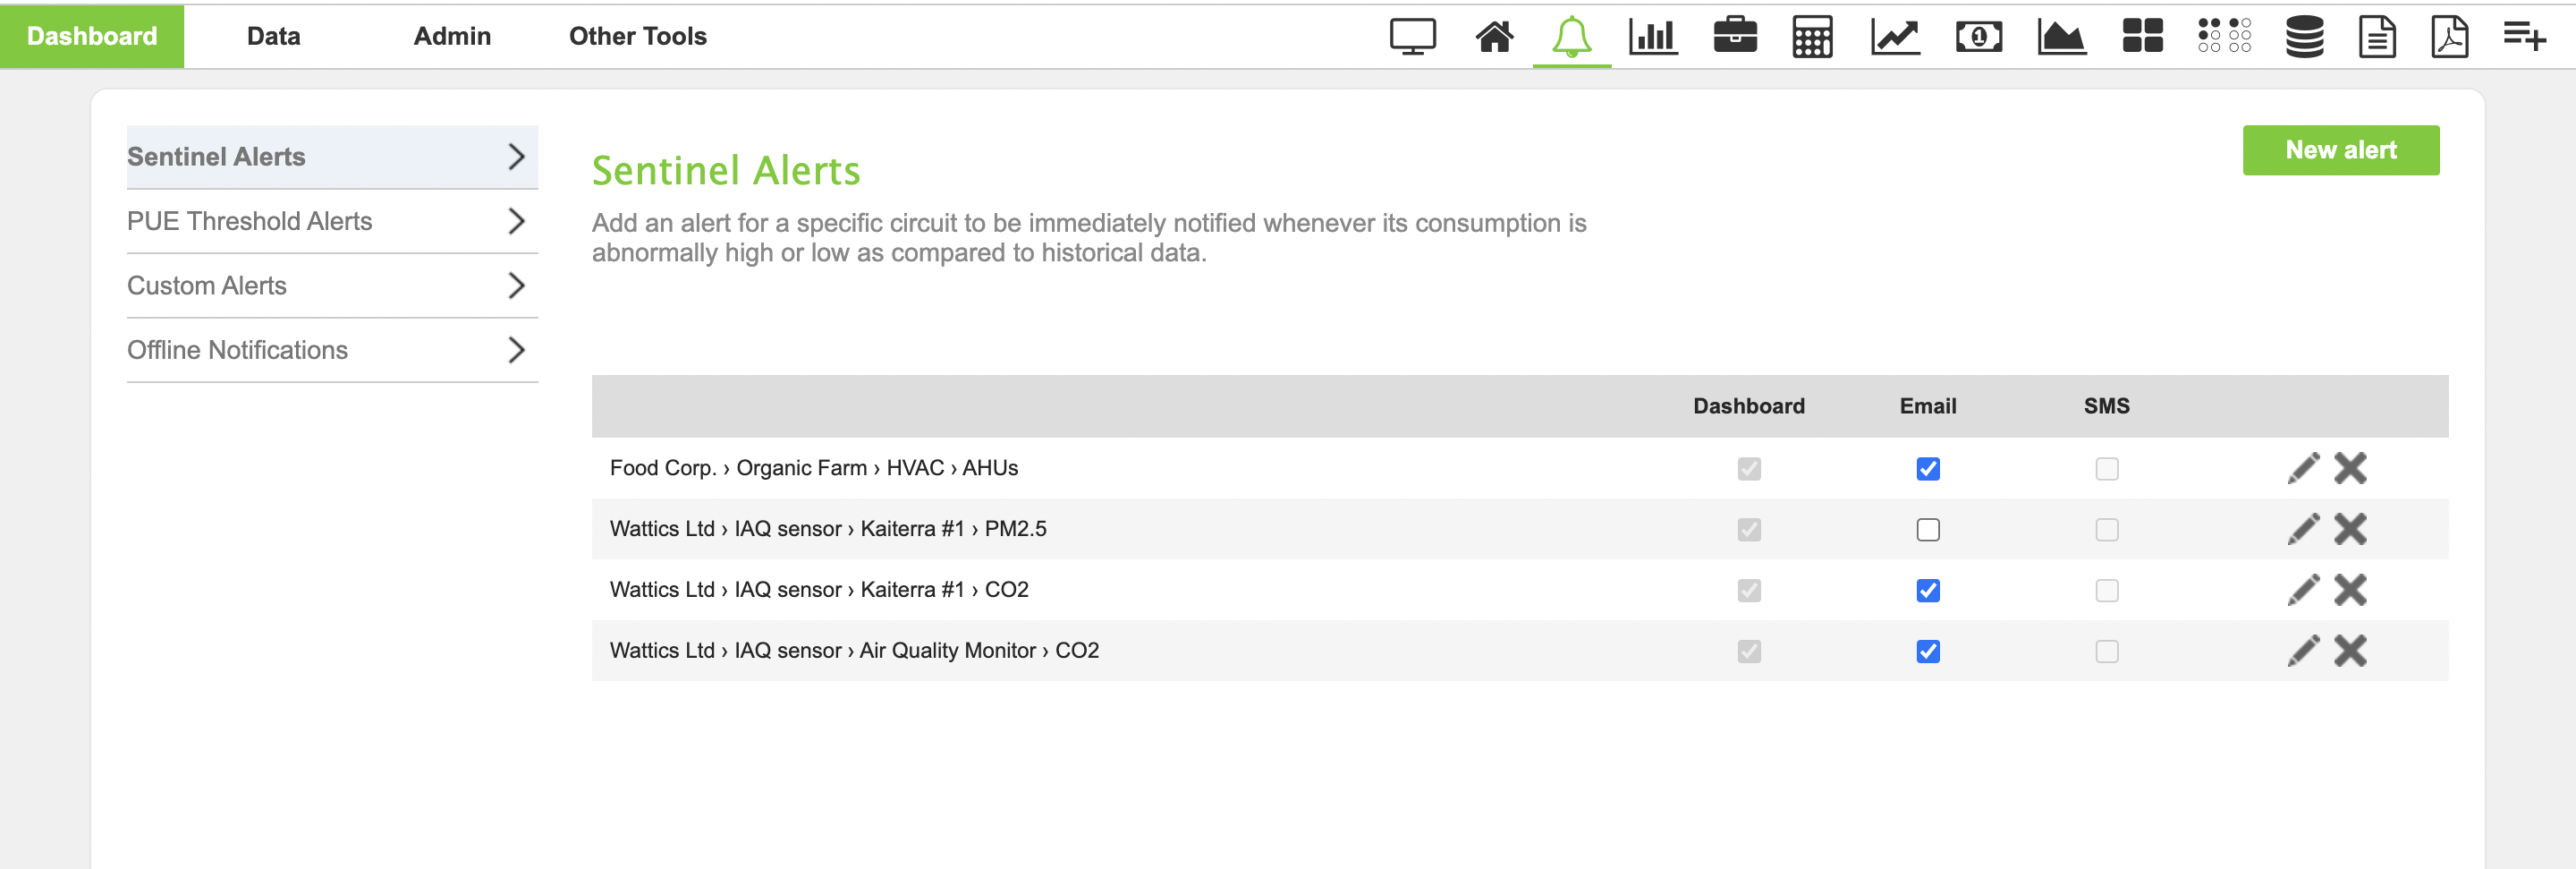Click the home icon in toolbar

pos(1494,37)
